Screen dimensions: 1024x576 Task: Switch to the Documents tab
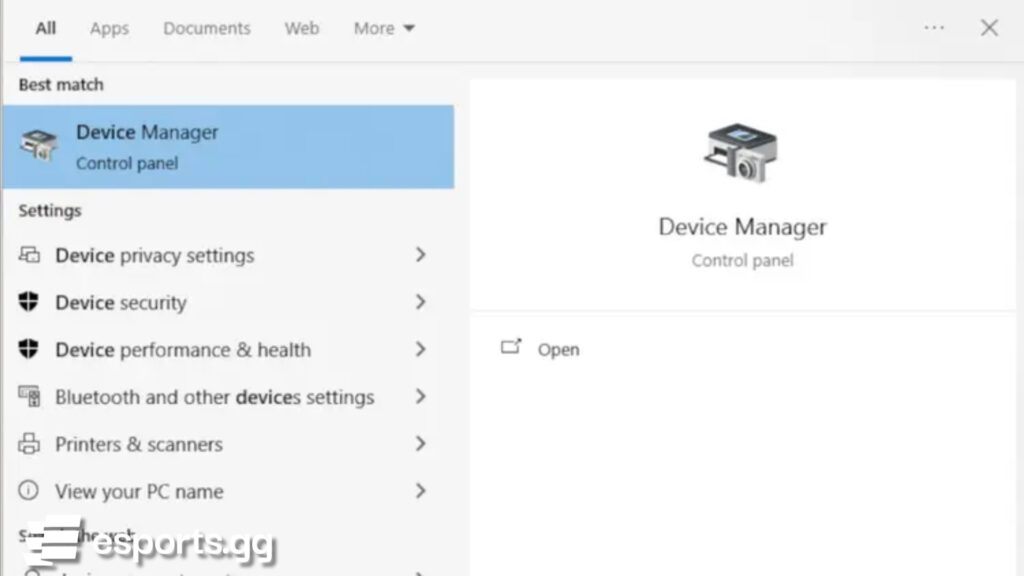[x=207, y=28]
